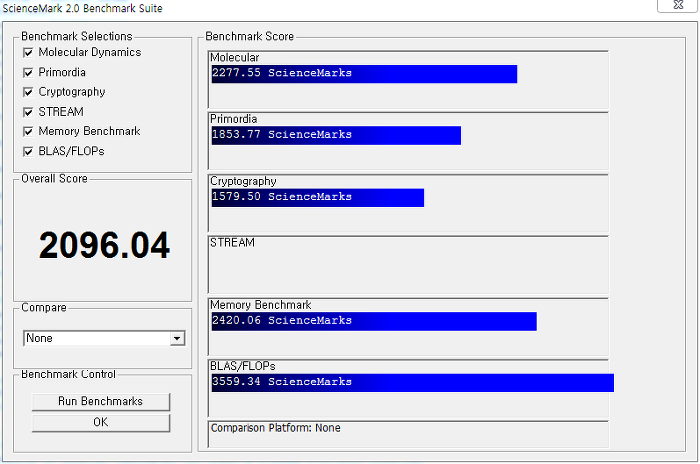Select the overall score 2096.04 text
The width and height of the screenshot is (700, 464).
tap(104, 245)
